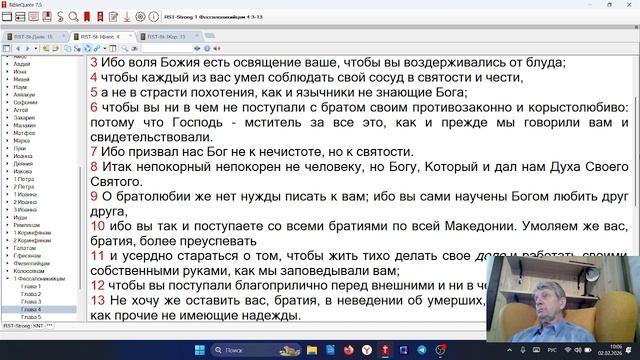Open the second red bookmark icon

pos(100,17)
